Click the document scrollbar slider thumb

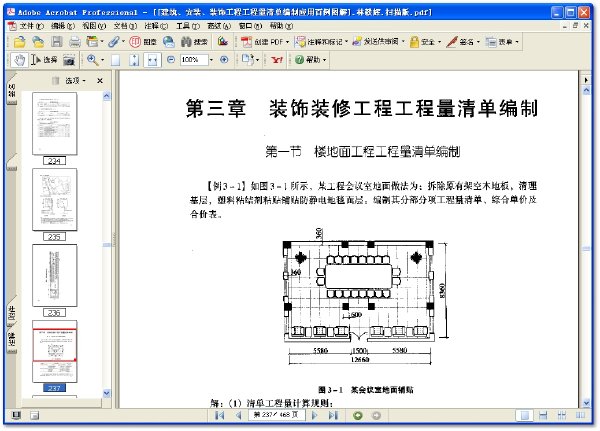click(x=586, y=249)
